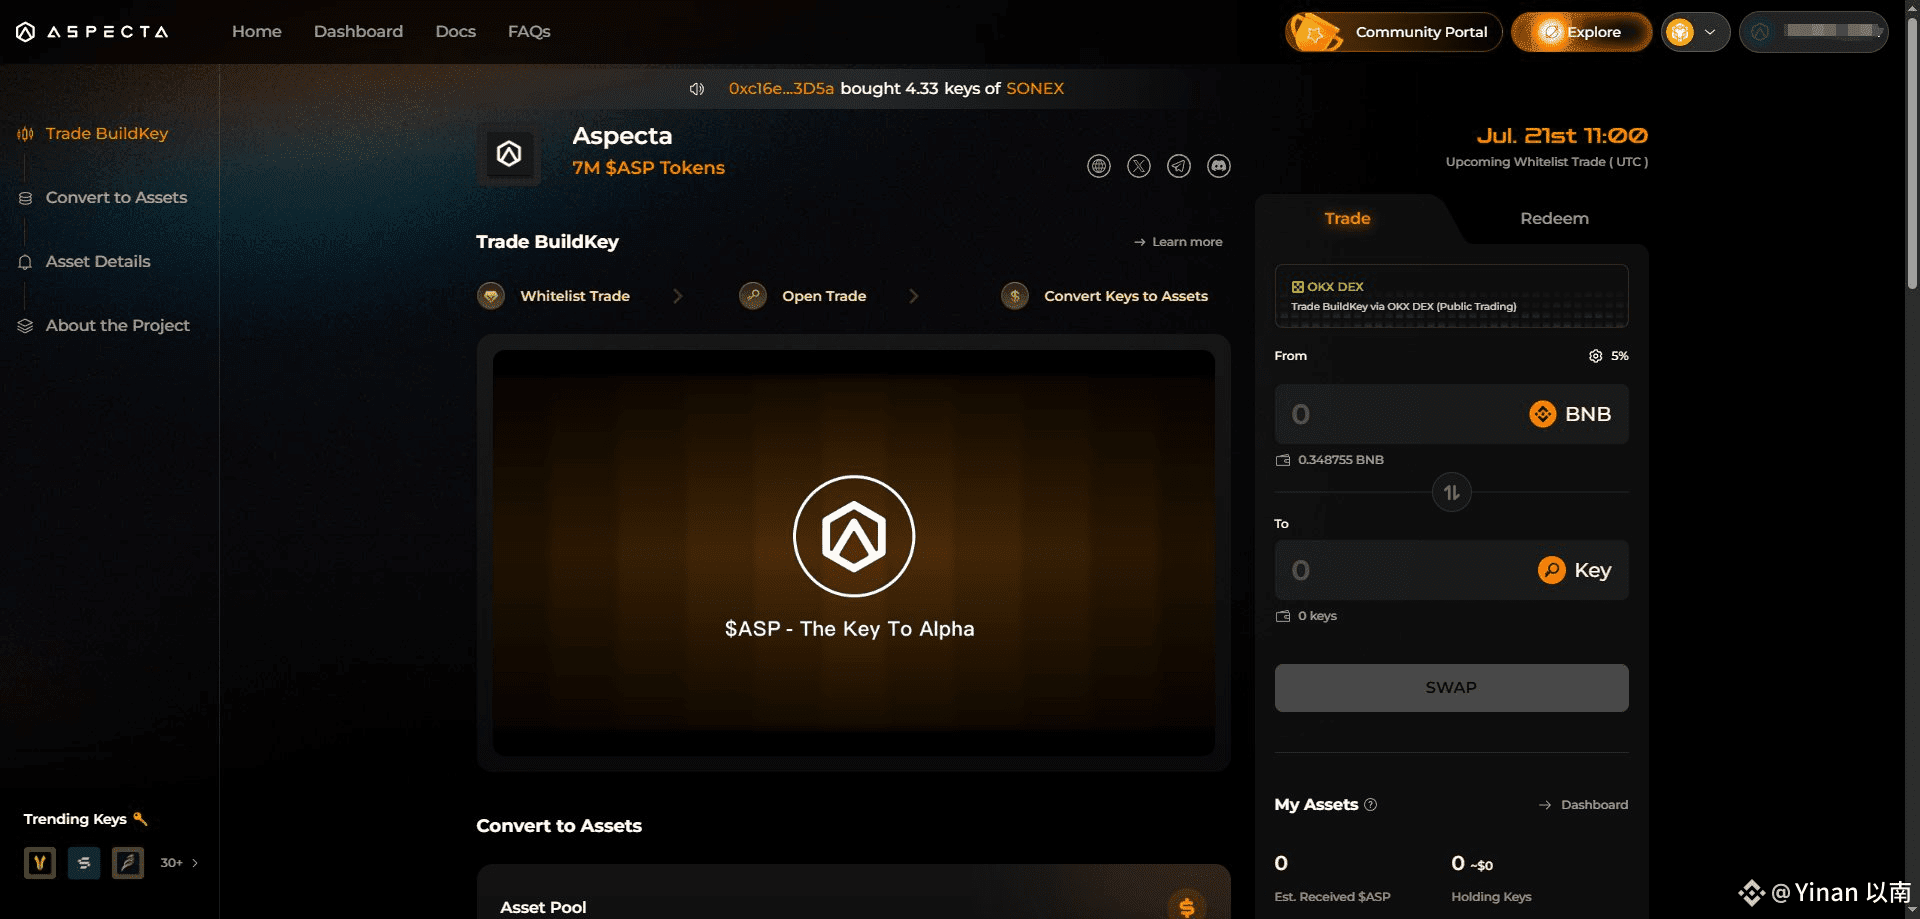Switch to the Redeem tab
The height and width of the screenshot is (919, 1920).
(x=1554, y=219)
